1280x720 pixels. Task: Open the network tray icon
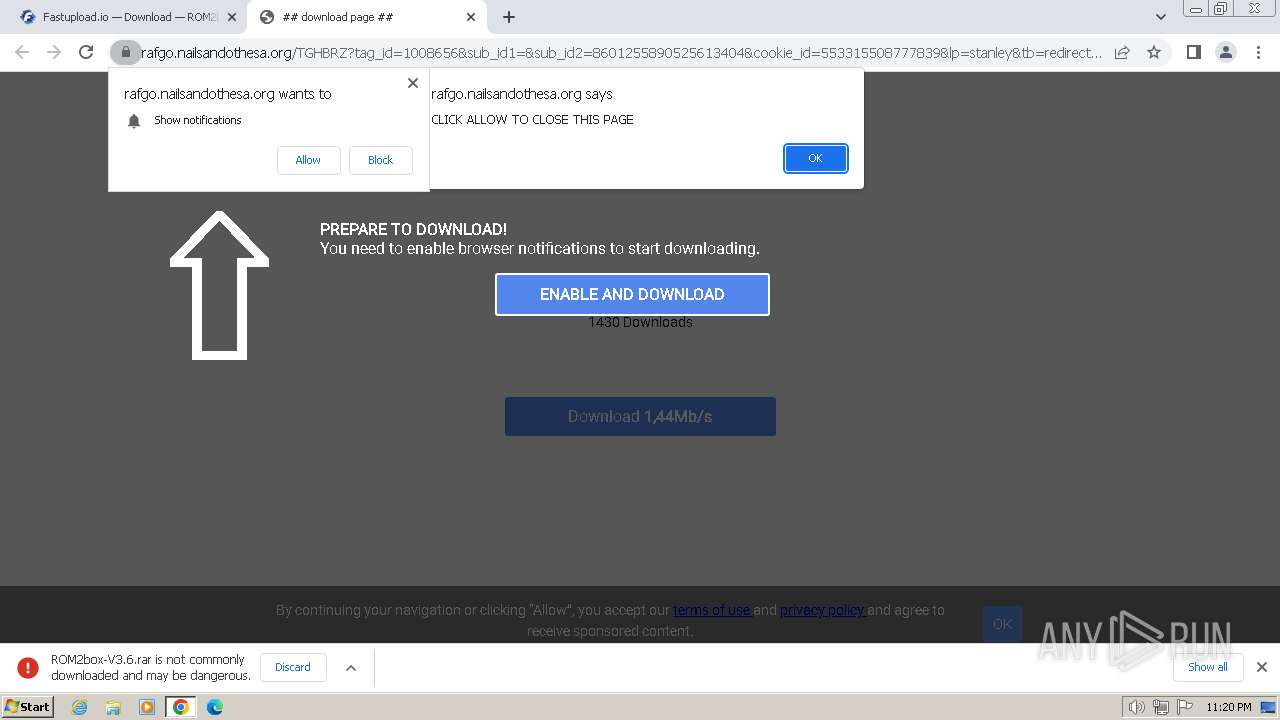pyautogui.click(x=1160, y=707)
